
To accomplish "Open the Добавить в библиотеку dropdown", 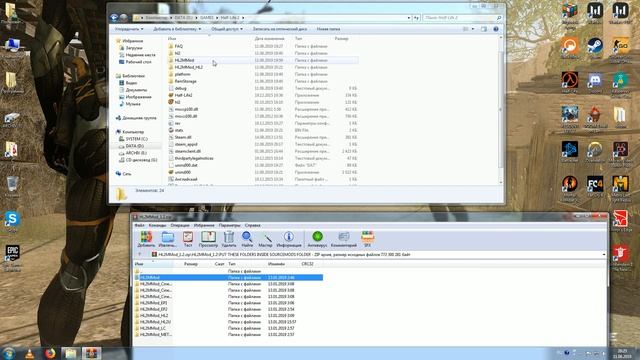I will pos(177,29).
